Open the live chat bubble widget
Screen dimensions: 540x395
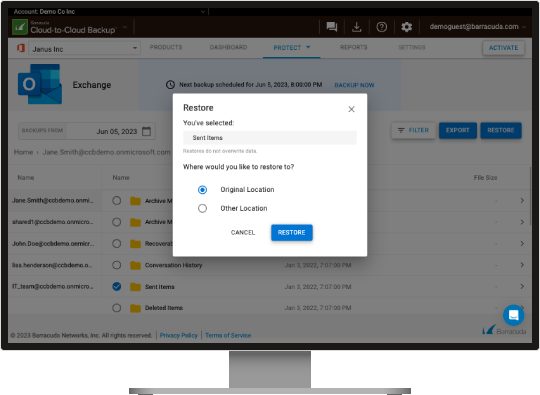tap(513, 315)
